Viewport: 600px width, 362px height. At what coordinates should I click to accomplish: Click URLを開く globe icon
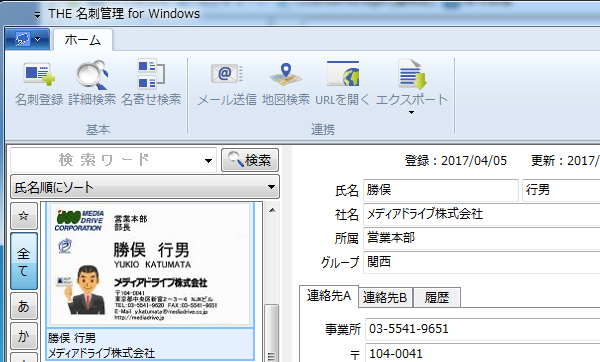[x=343, y=73]
